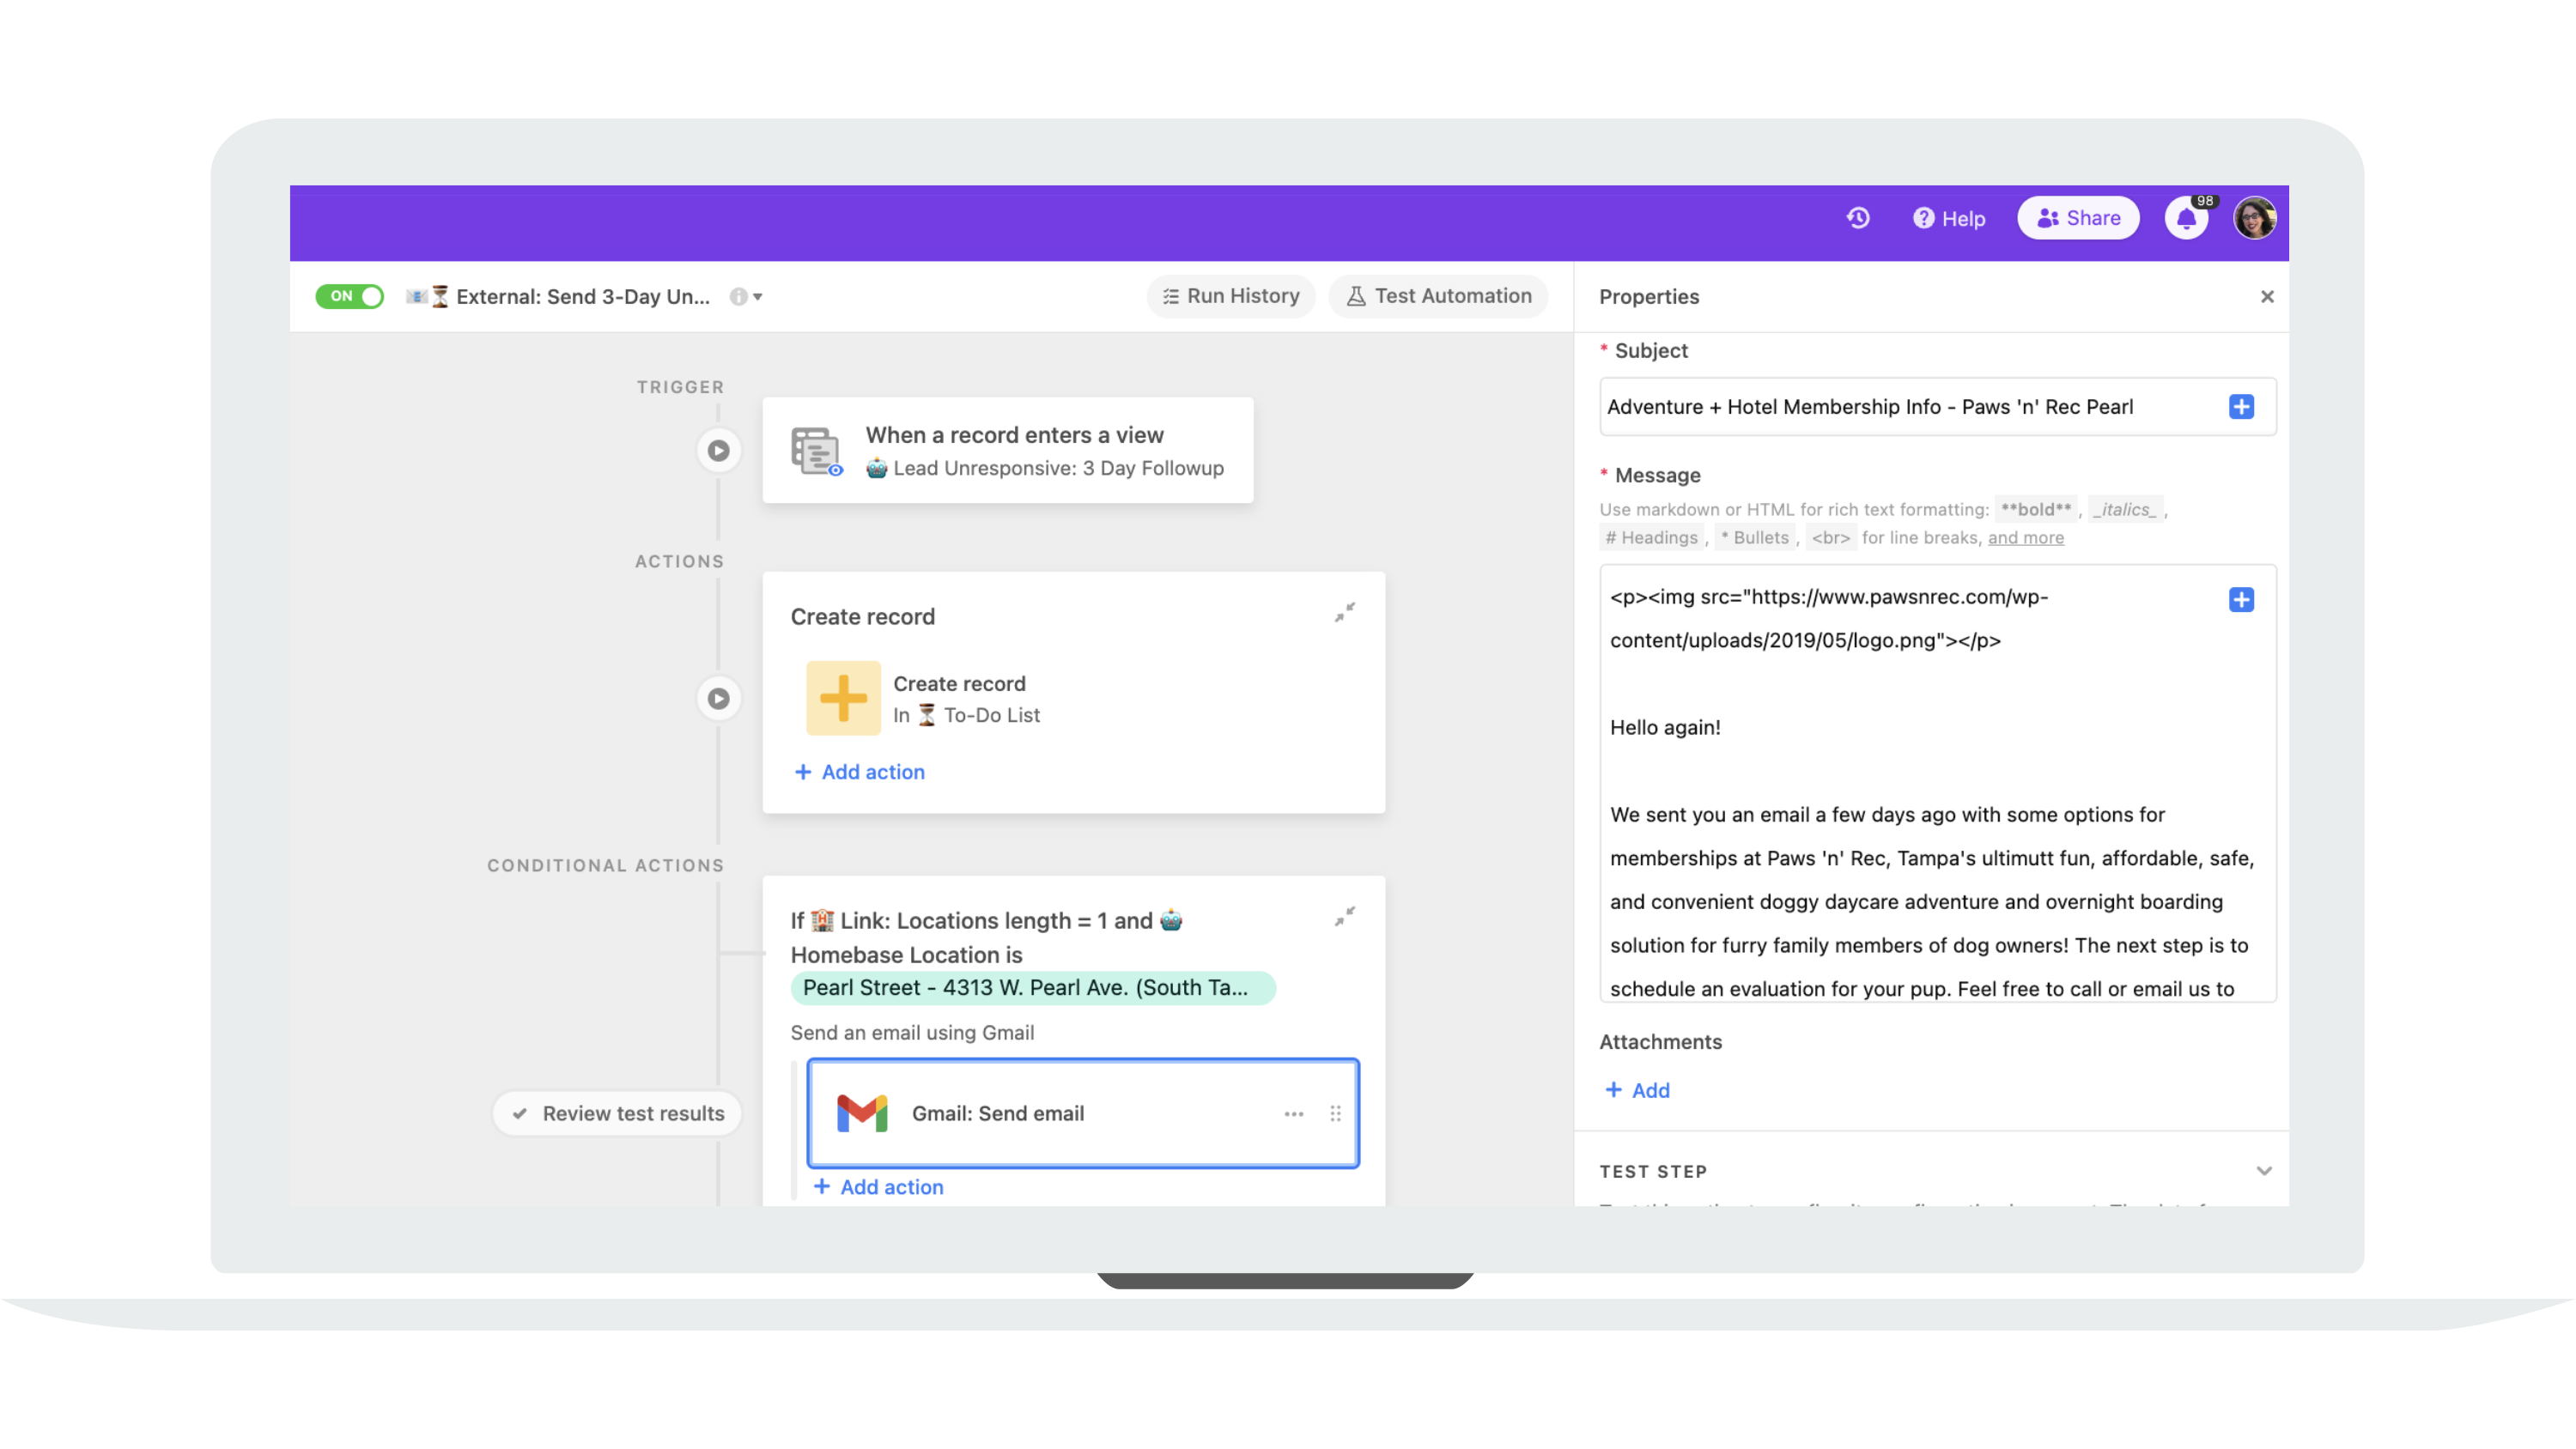Open the Help menu
The height and width of the screenshot is (1449, 2576).
pyautogui.click(x=1949, y=218)
